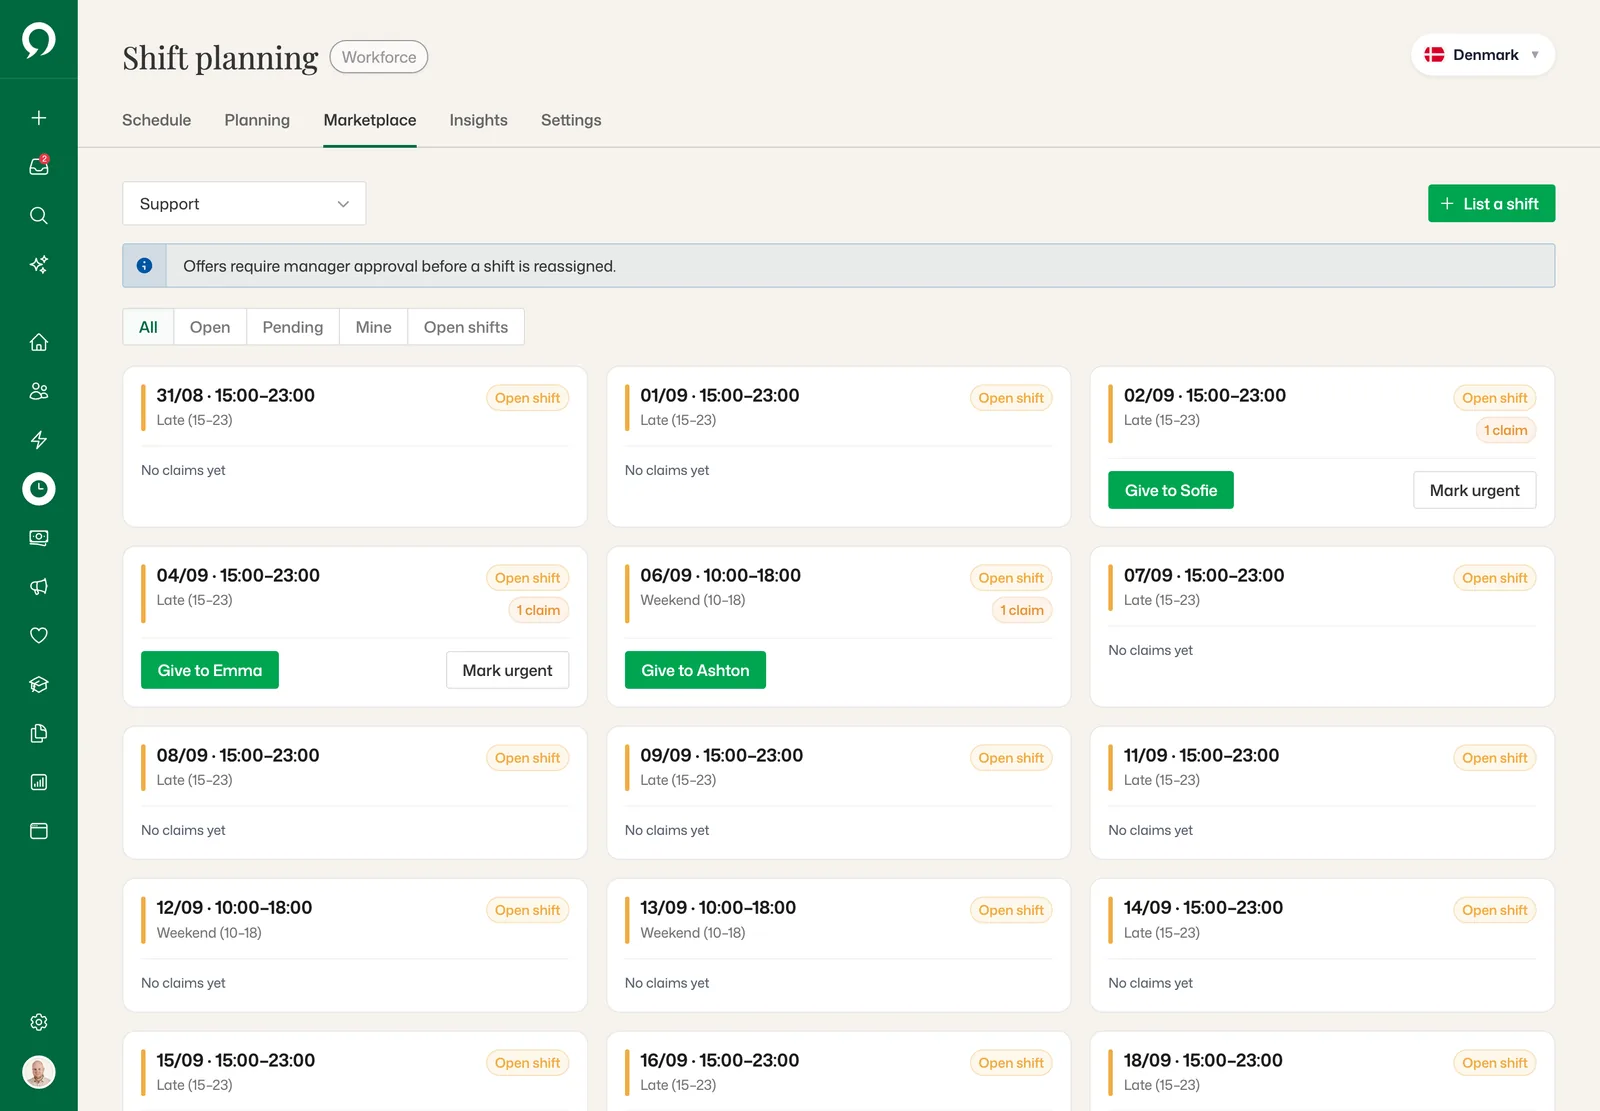This screenshot has height=1111, width=1600.
Task: Open the Denmark country dropdown
Action: (1483, 55)
